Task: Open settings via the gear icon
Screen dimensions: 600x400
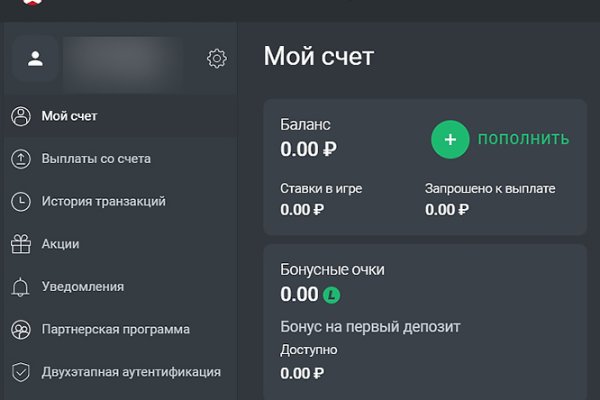Action: (x=216, y=59)
